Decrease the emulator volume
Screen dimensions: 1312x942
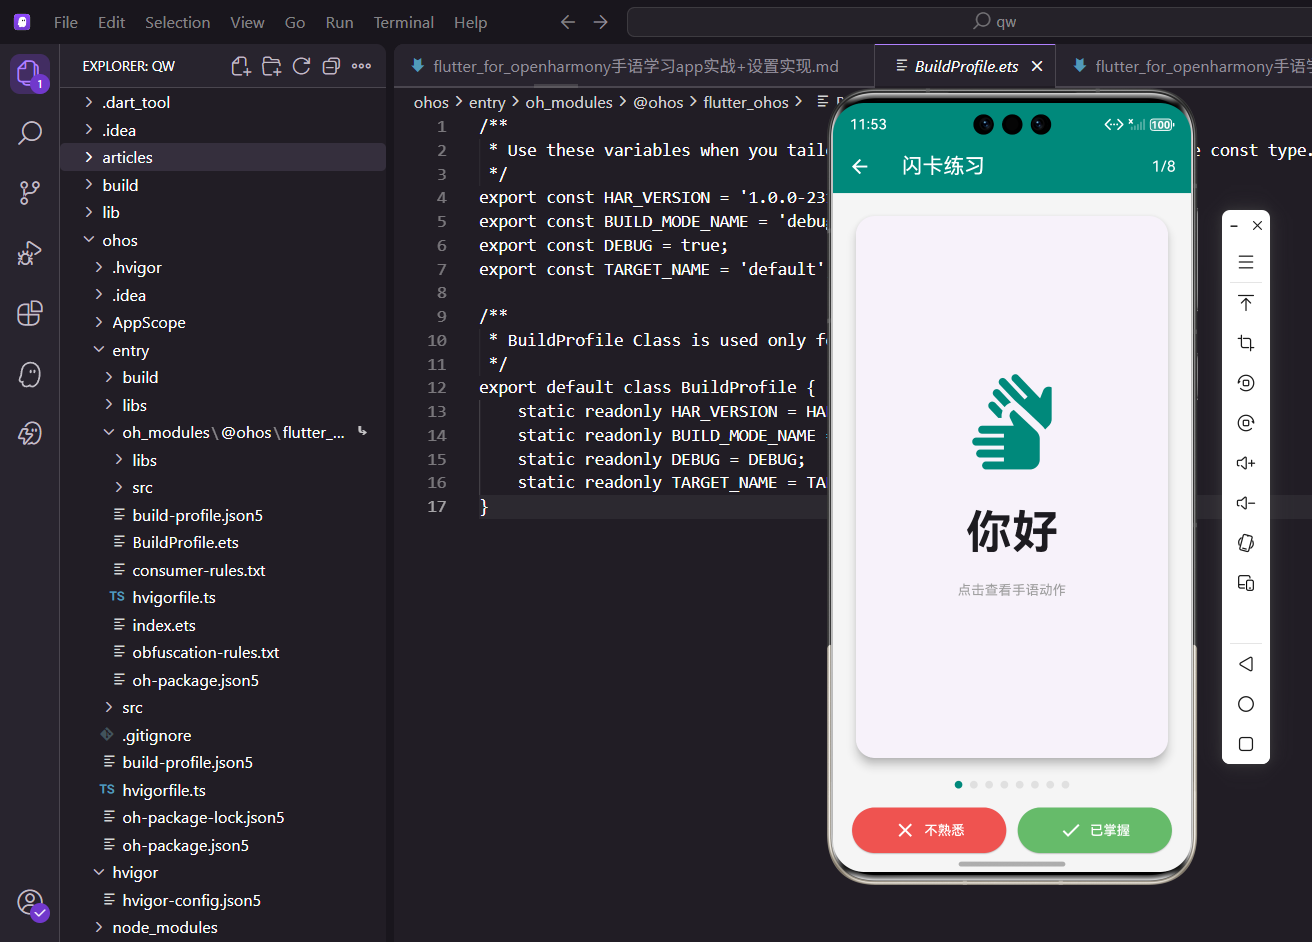(1245, 502)
